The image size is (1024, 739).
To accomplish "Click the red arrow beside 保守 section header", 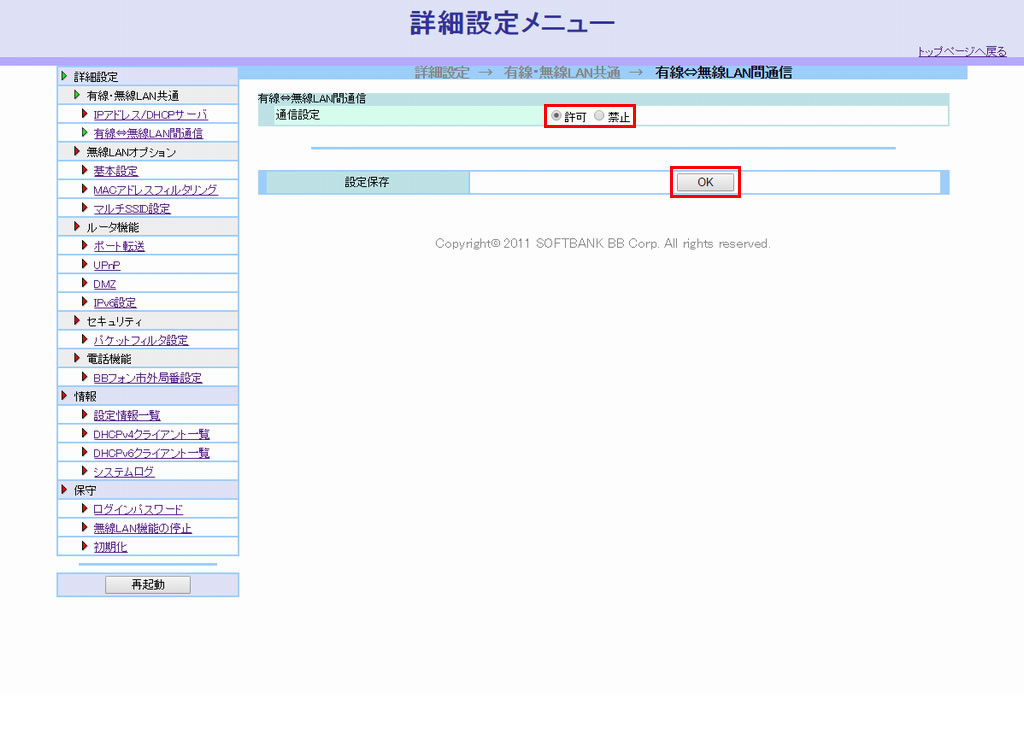I will click(x=65, y=490).
